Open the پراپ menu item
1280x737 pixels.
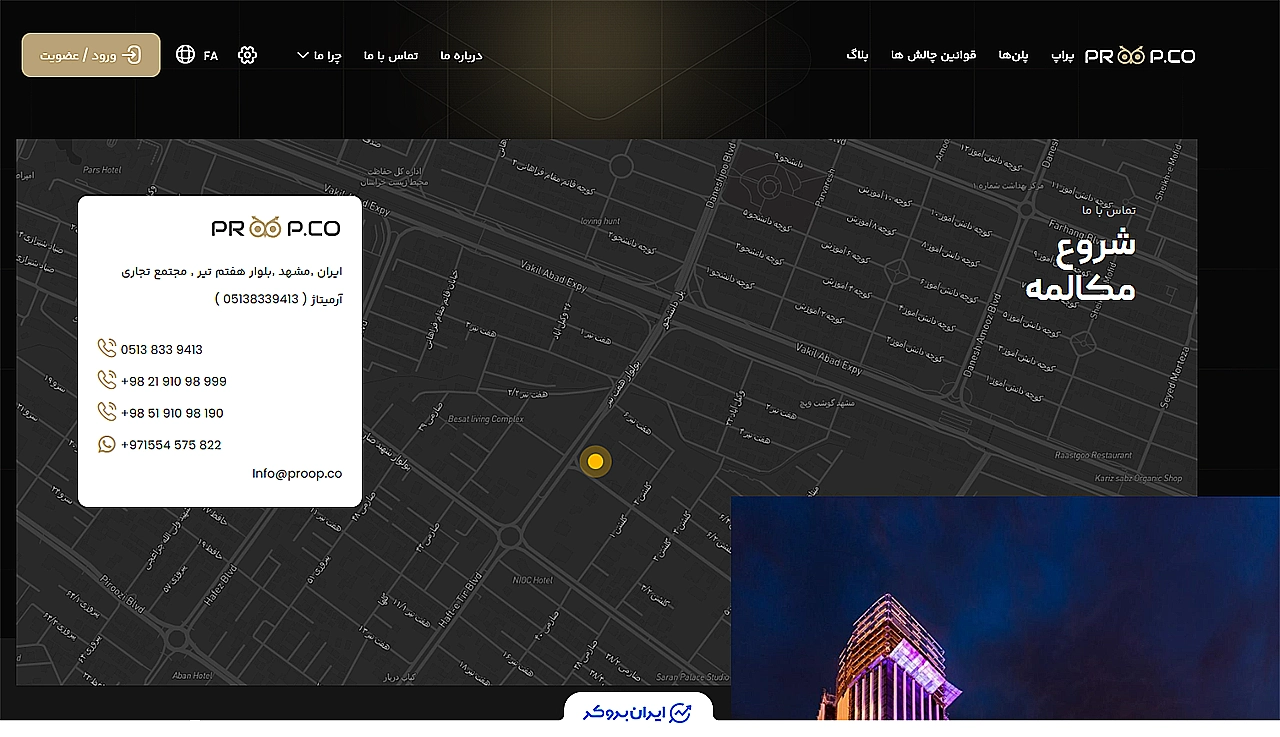click(1063, 56)
